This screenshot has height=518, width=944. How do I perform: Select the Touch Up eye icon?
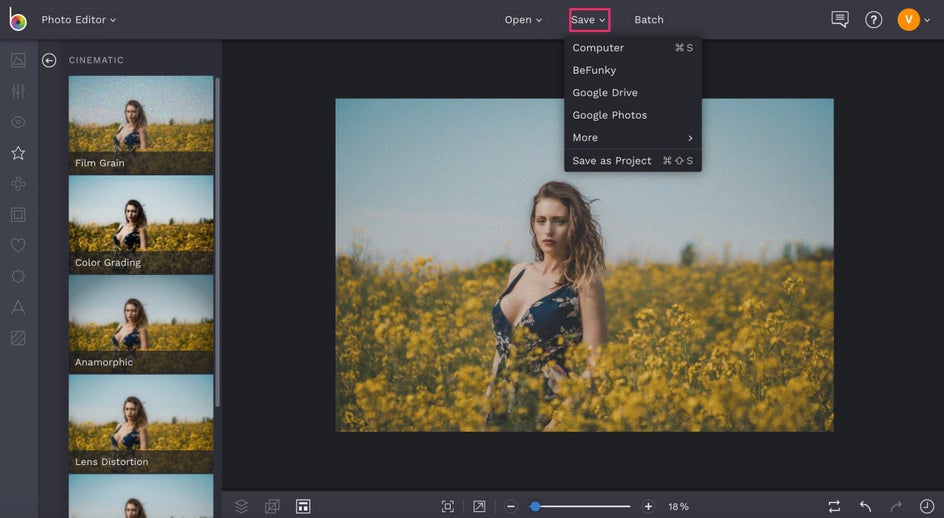tap(18, 122)
